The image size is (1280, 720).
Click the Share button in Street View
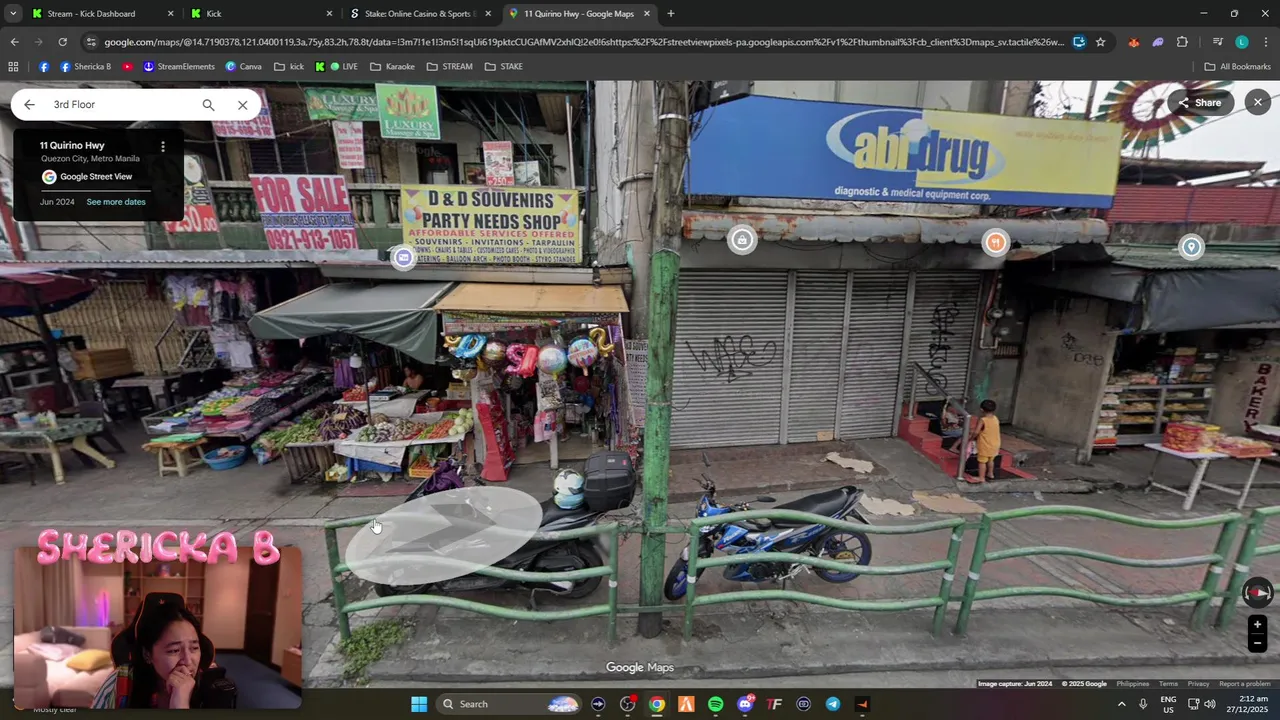click(x=1199, y=103)
